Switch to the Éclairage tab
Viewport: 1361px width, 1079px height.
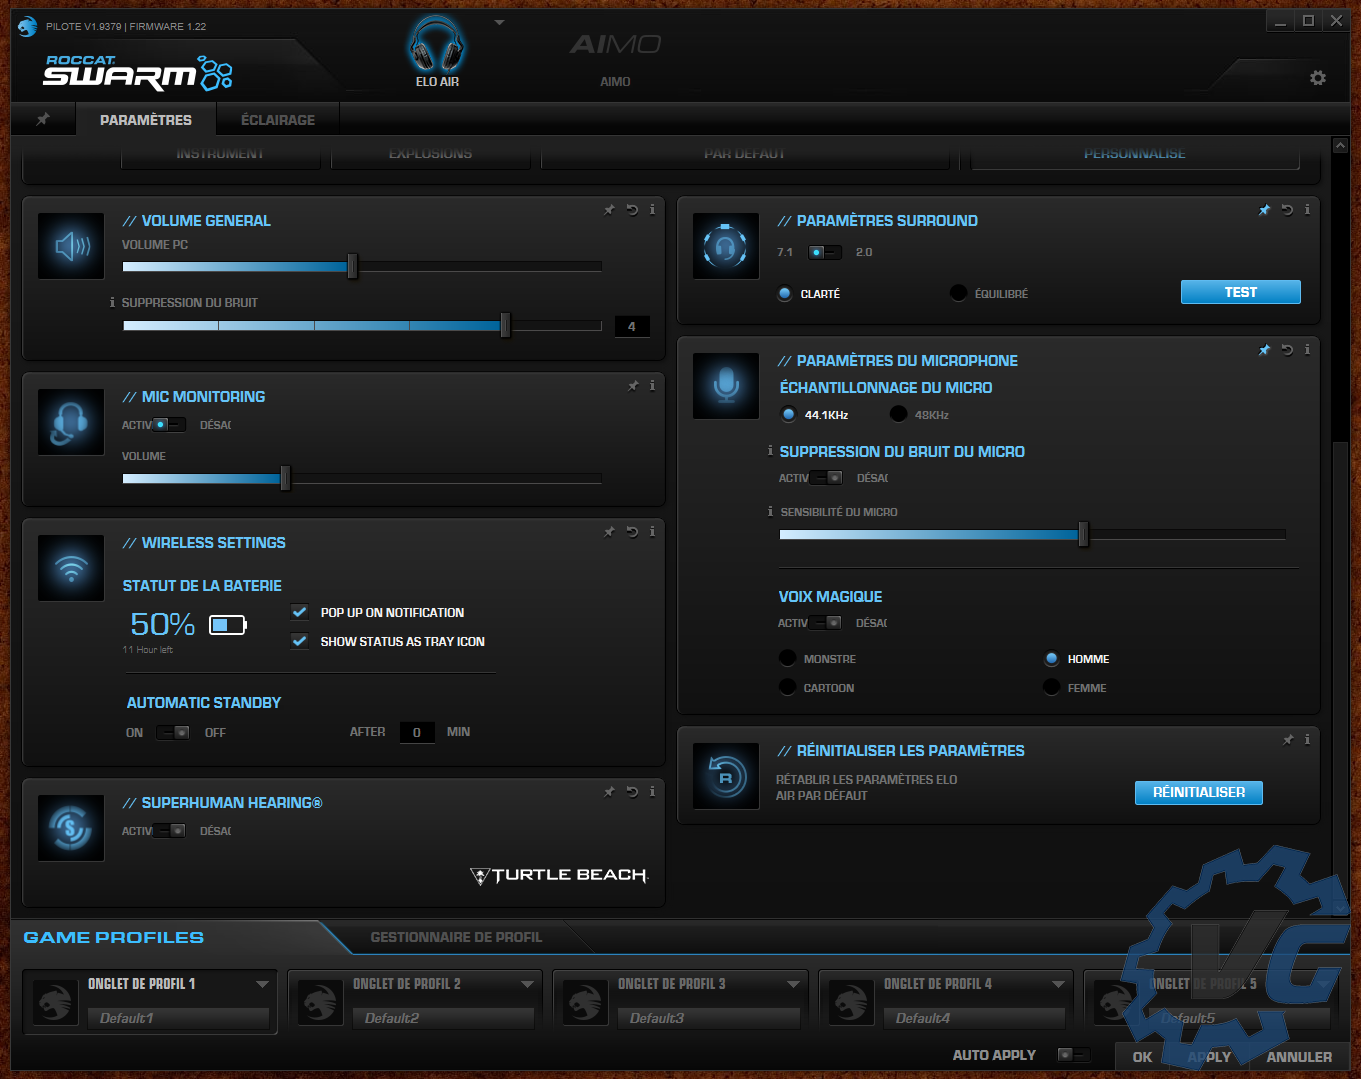278,120
